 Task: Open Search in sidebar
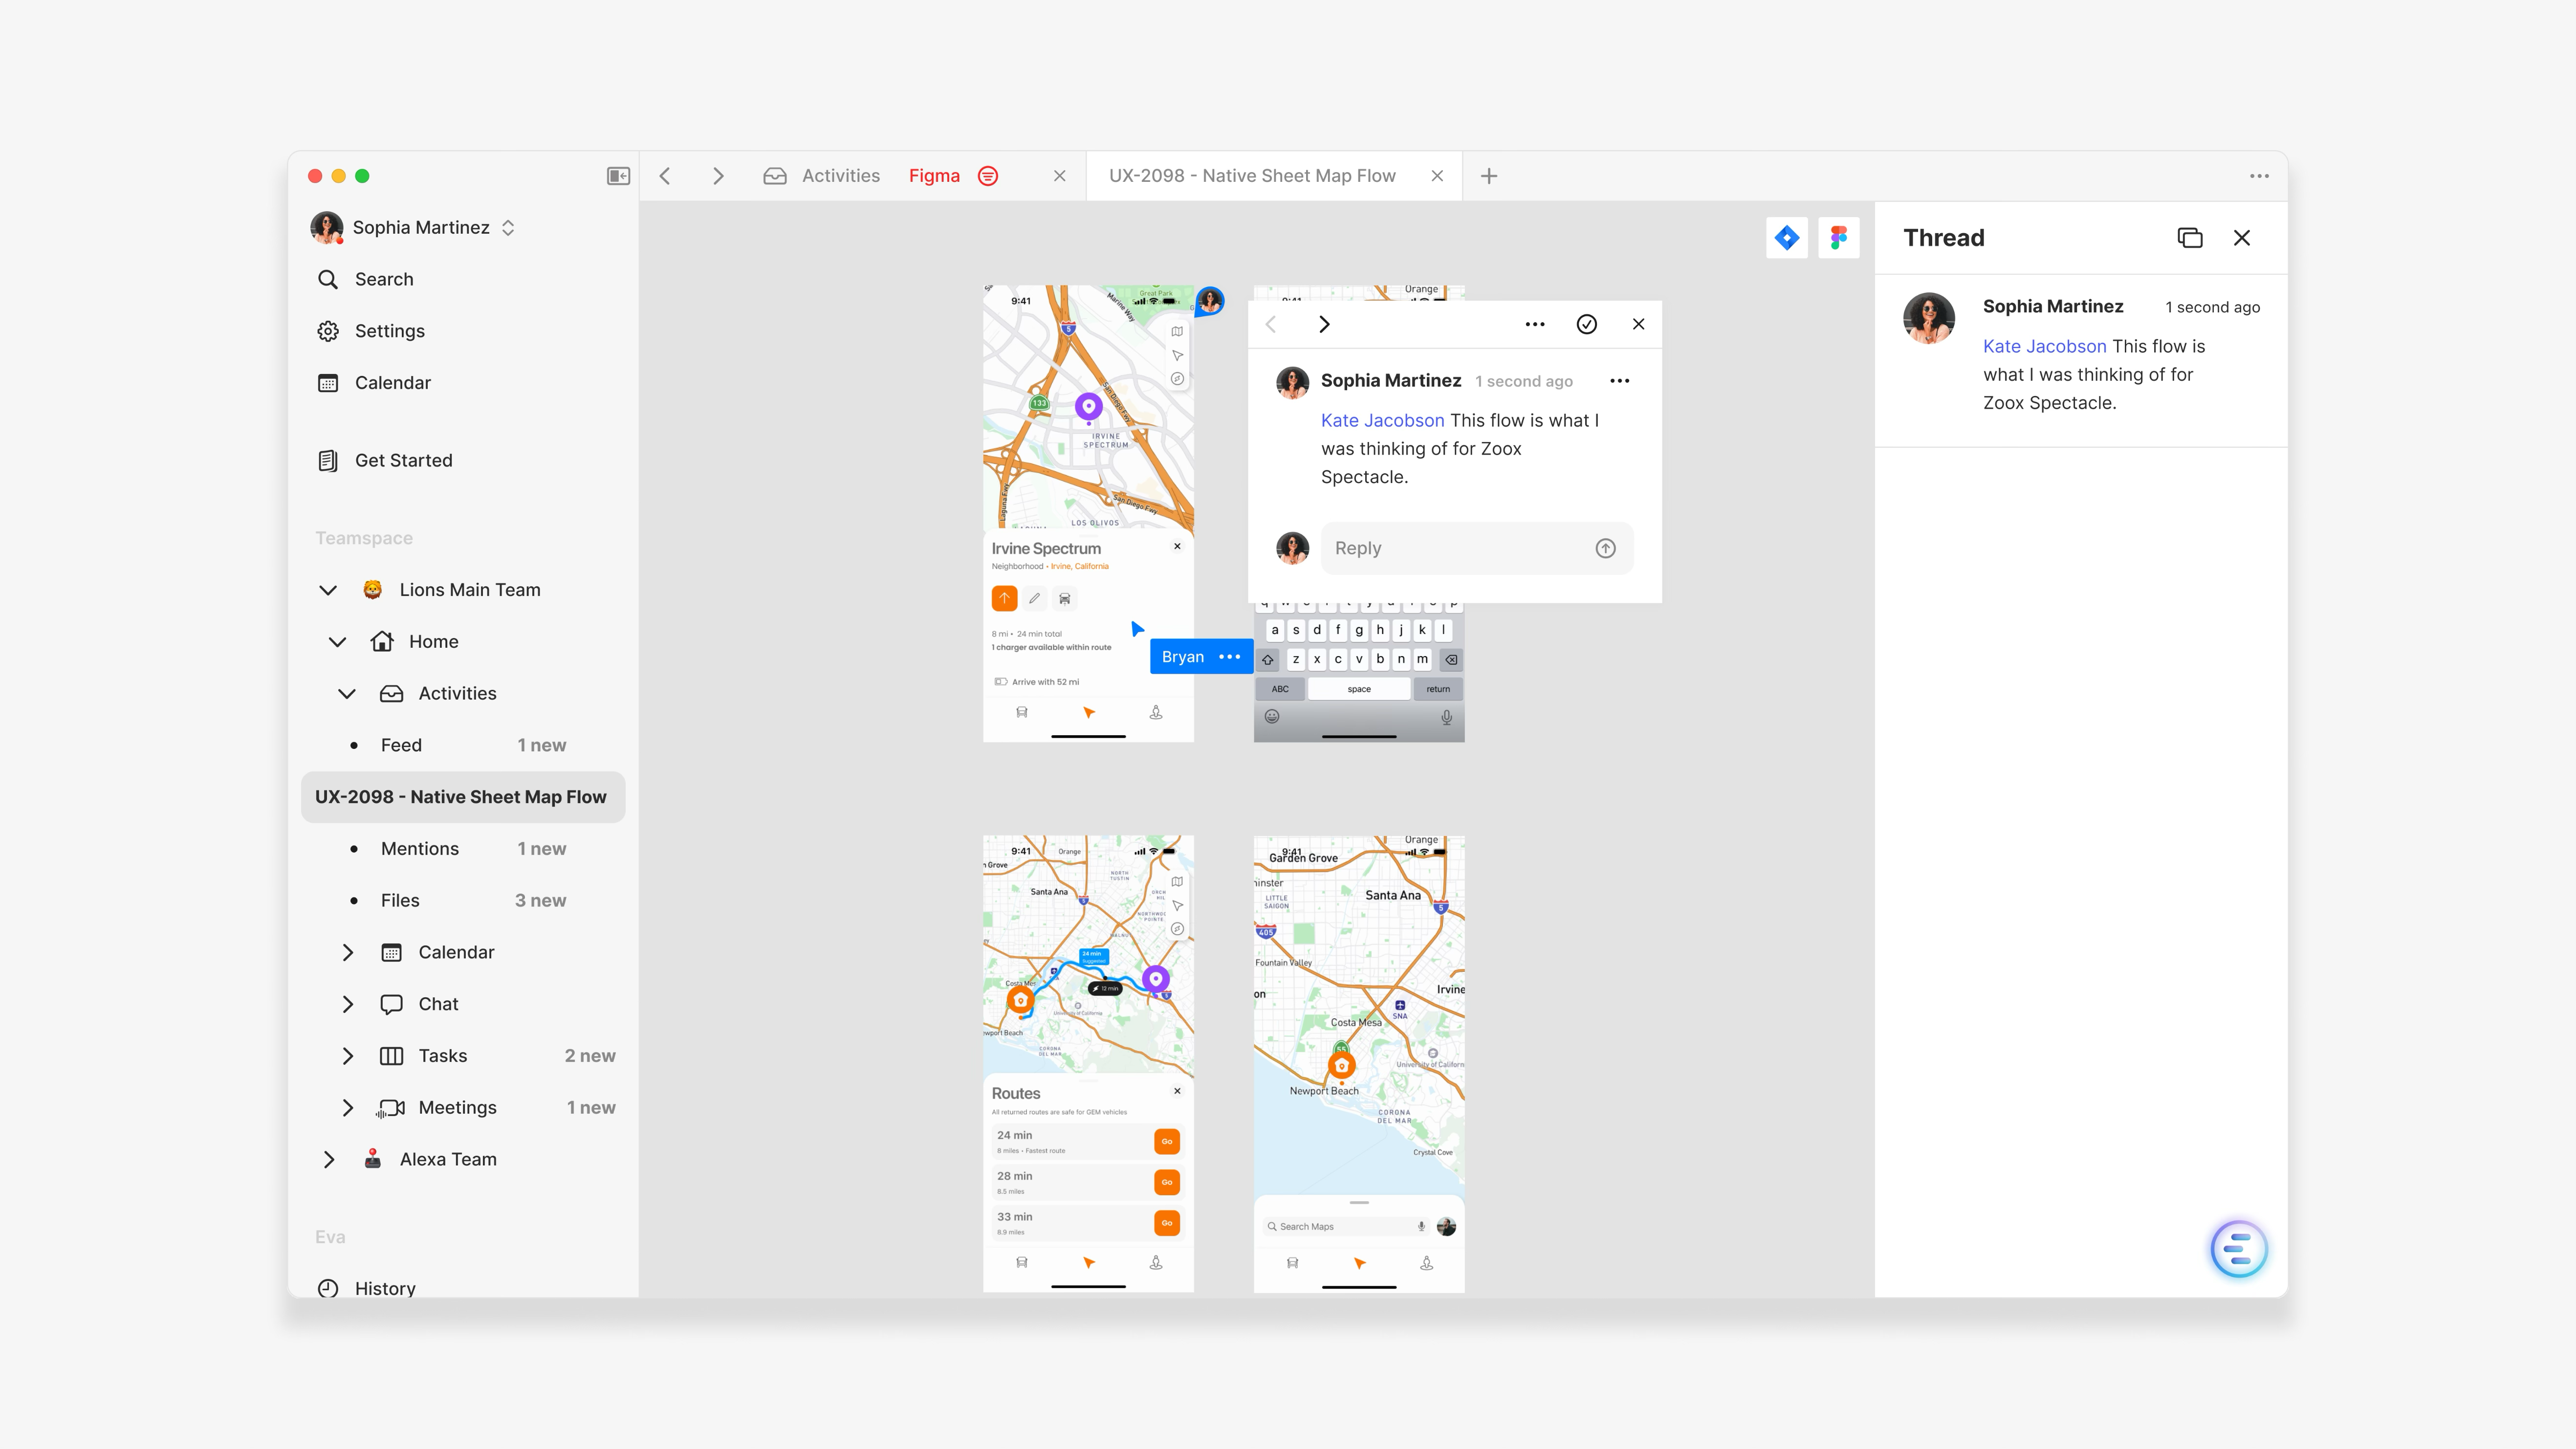pyautogui.click(x=384, y=279)
